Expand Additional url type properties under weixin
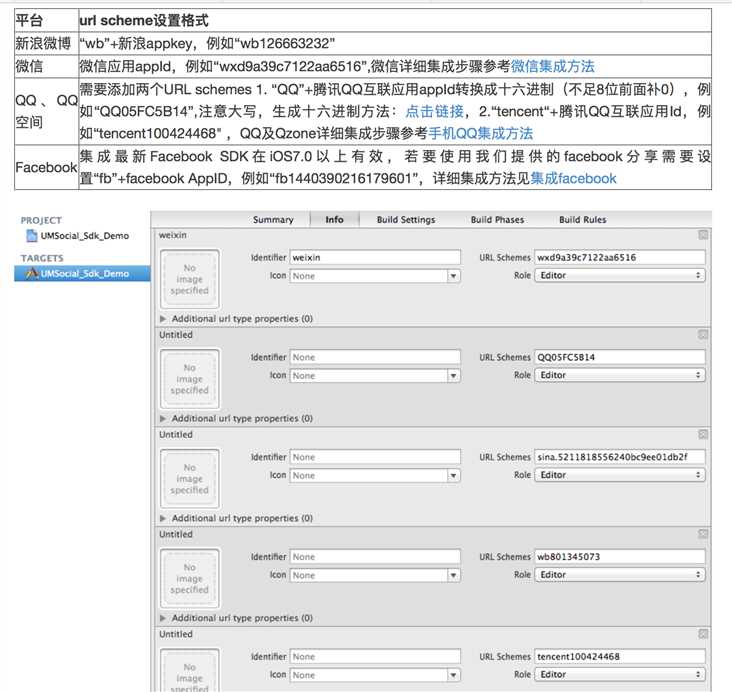Screen dimensions: 732x692 [163, 318]
